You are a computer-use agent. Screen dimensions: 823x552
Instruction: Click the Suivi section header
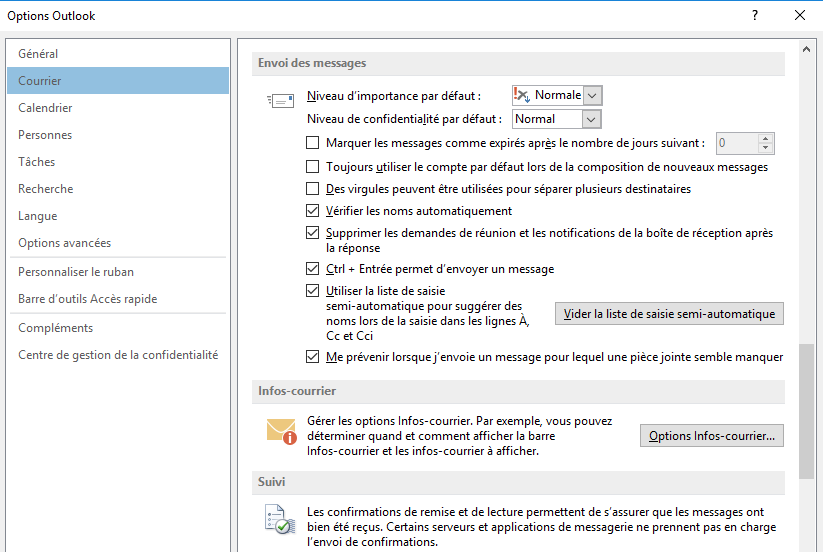[x=518, y=482]
